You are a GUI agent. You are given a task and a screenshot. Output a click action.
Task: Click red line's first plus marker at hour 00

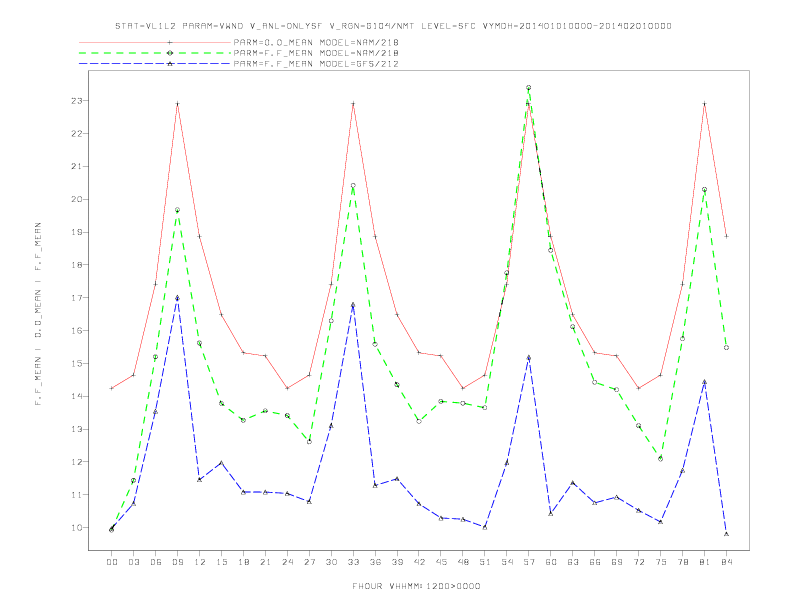pyautogui.click(x=112, y=388)
